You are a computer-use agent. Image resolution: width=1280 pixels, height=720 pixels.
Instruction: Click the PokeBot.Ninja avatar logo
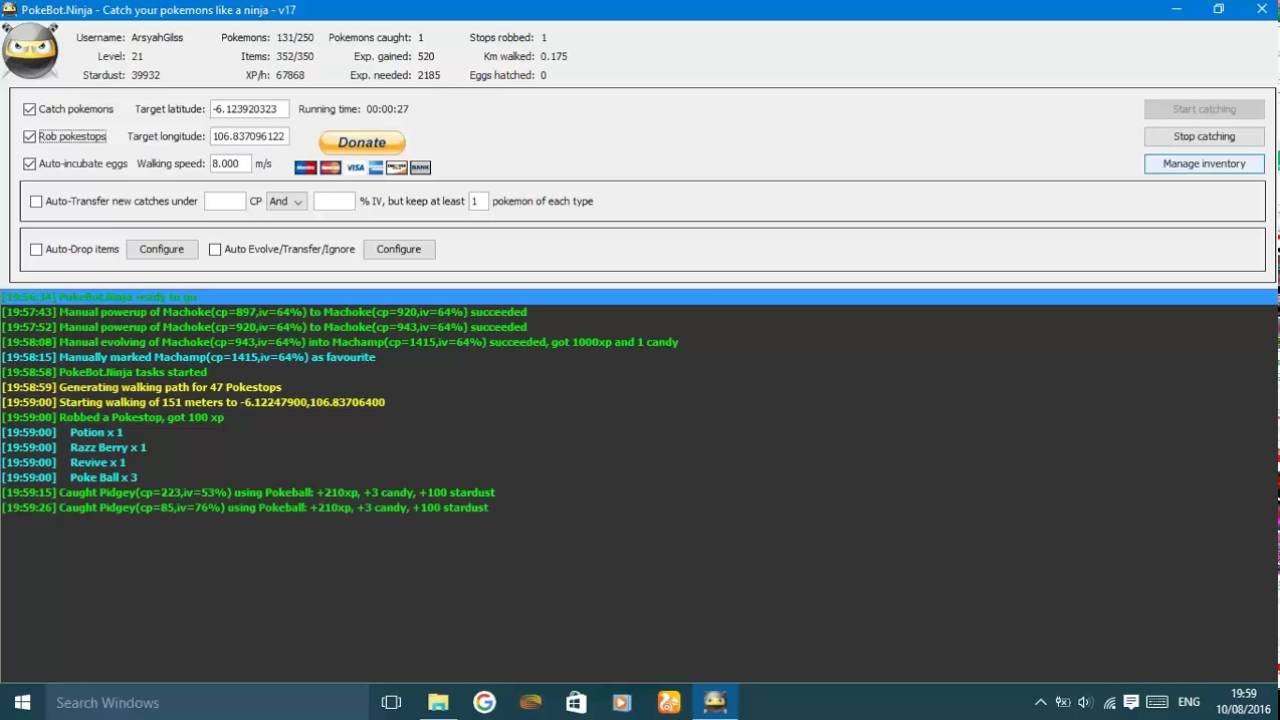[x=30, y=52]
